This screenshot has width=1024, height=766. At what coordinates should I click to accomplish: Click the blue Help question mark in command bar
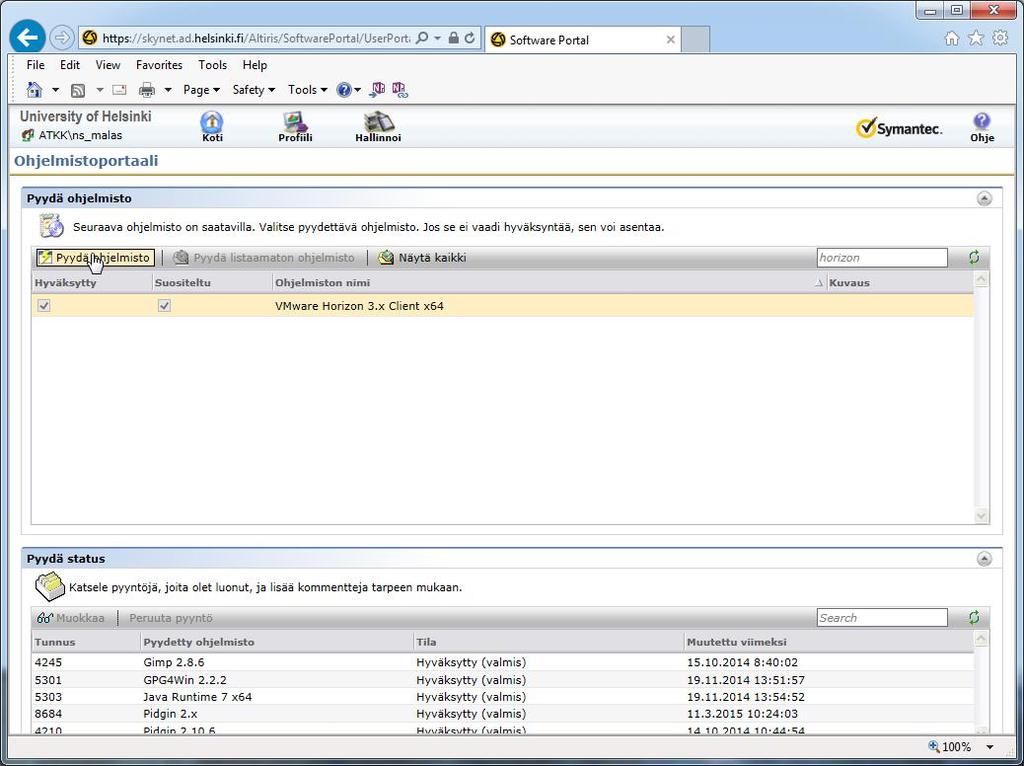(344, 90)
